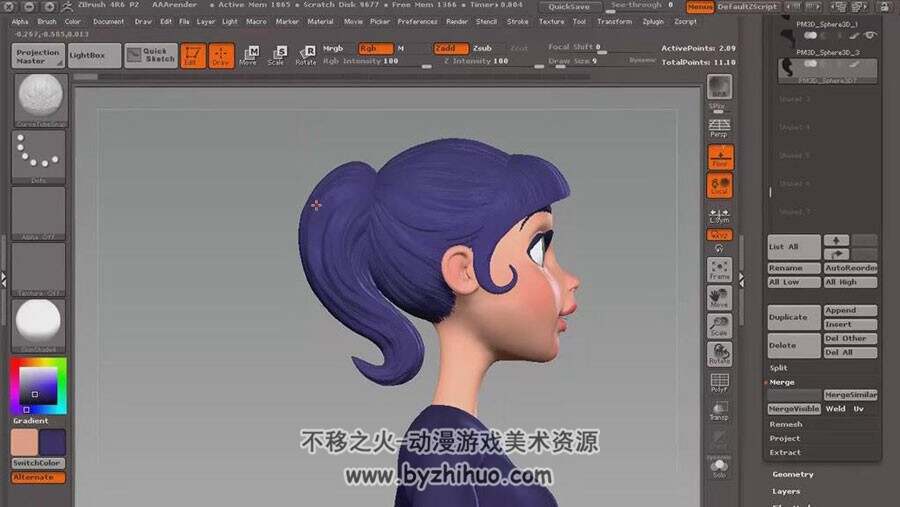
Task: Select the purple main color swatch
Action: point(53,442)
